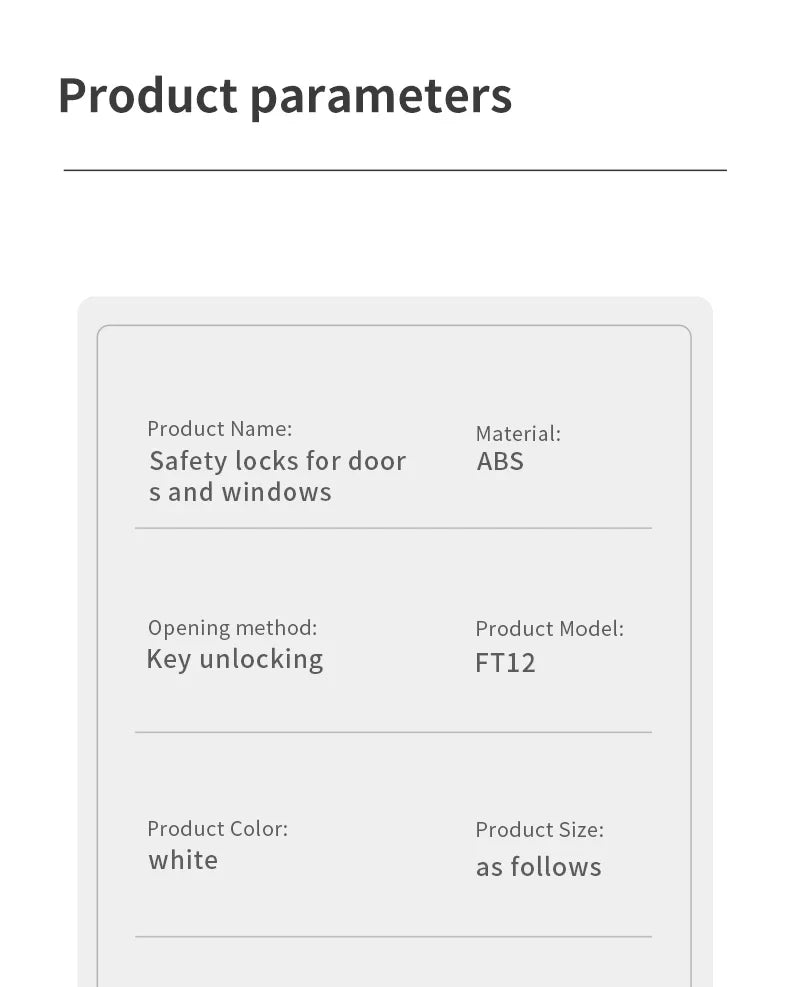The image size is (790, 987).
Task: Click the "as follows" size value
Action: point(538,867)
